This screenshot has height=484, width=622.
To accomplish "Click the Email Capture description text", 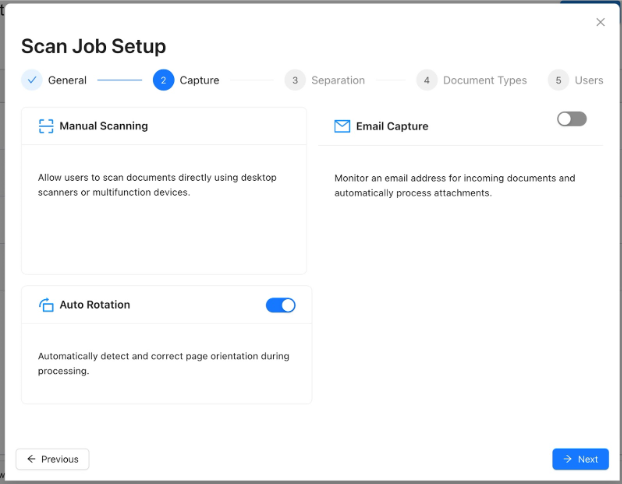I will click(x=454, y=185).
